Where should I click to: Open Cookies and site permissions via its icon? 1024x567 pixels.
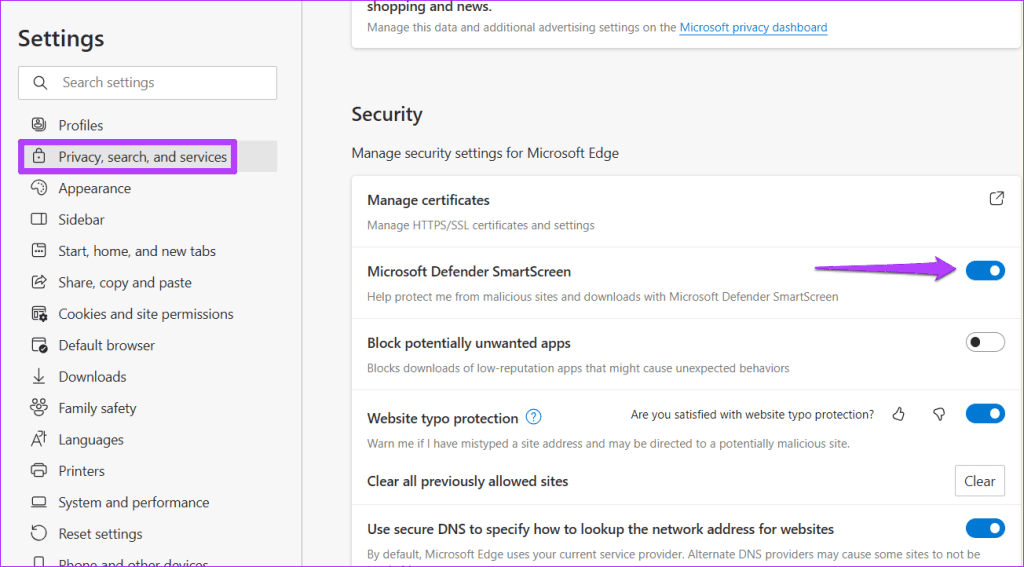click(39, 314)
